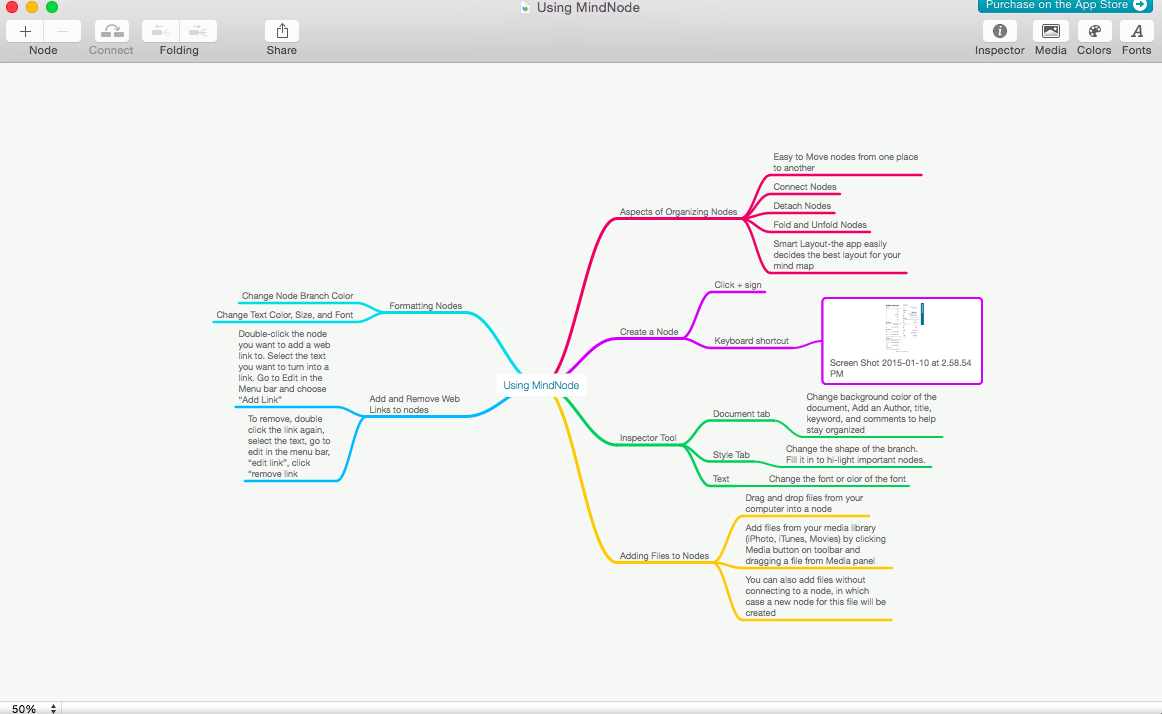Image resolution: width=1162 pixels, height=714 pixels.
Task: Select Easy to Move nodes node
Action: pyautogui.click(x=846, y=162)
